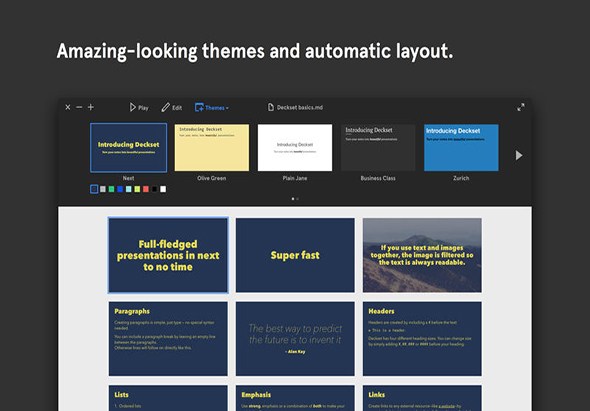
Task: Select the white color swatch
Action: tap(163, 189)
